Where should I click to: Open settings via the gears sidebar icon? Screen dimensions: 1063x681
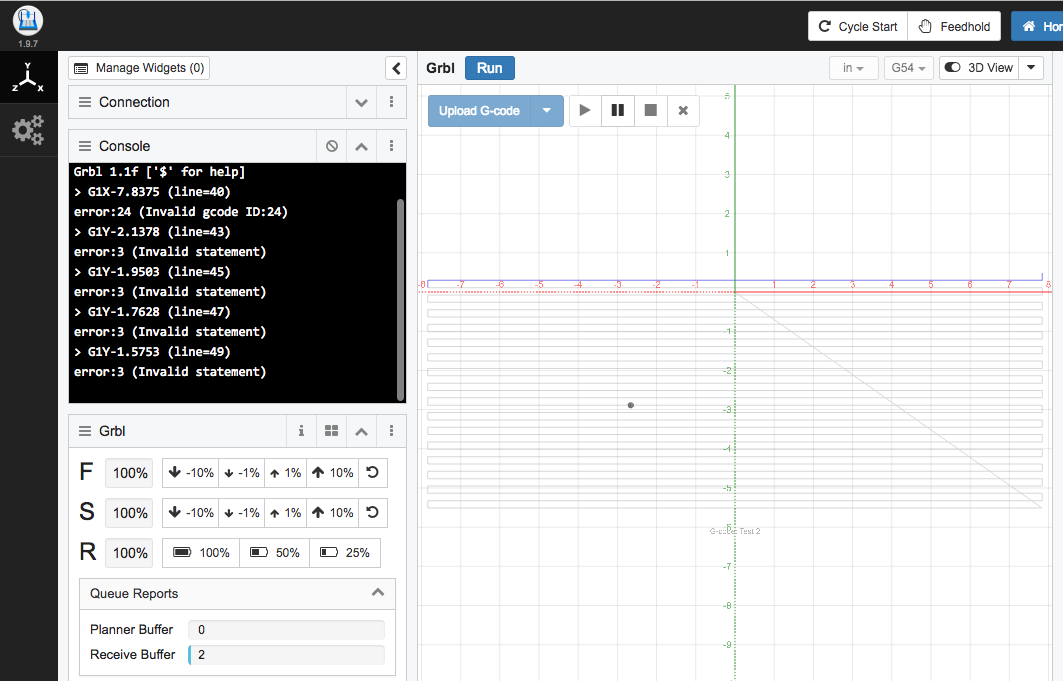coord(28,130)
